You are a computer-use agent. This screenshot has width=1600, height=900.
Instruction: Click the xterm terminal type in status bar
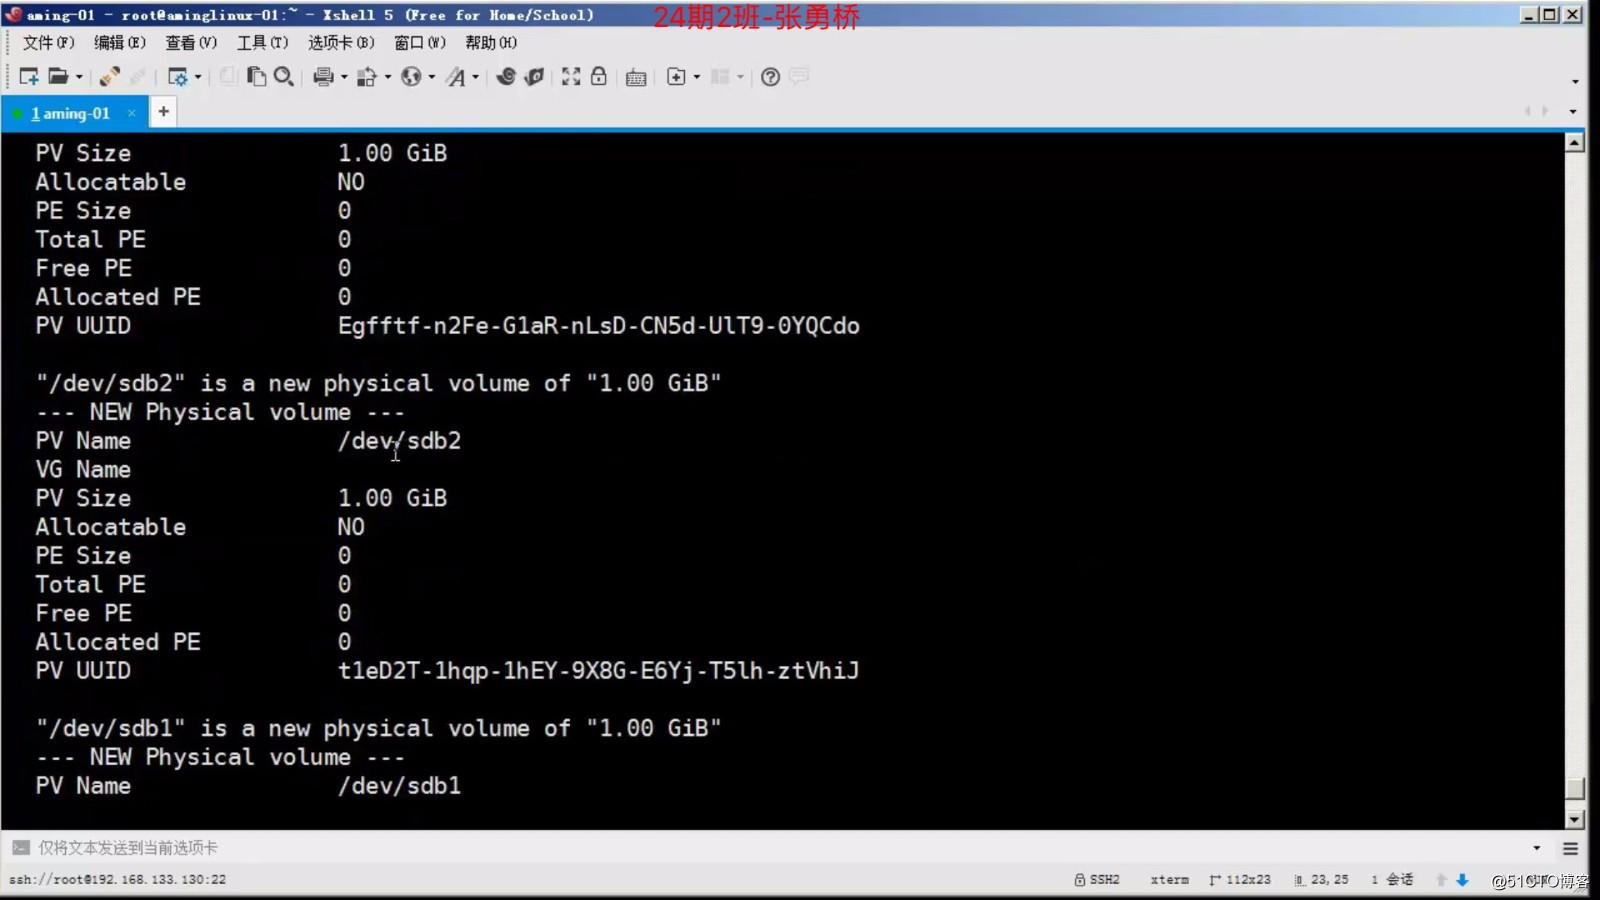pos(1169,880)
